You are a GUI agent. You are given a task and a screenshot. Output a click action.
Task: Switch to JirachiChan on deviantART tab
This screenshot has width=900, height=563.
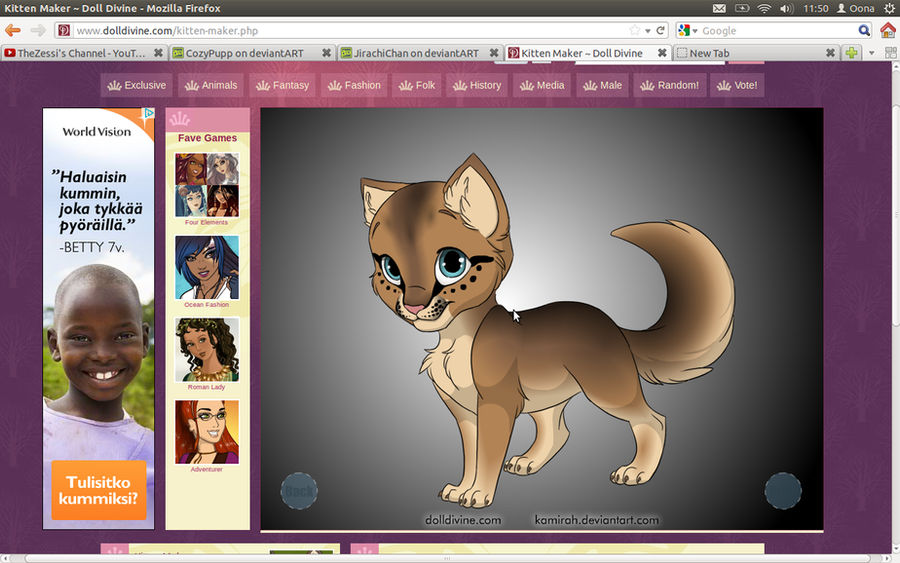coord(420,53)
